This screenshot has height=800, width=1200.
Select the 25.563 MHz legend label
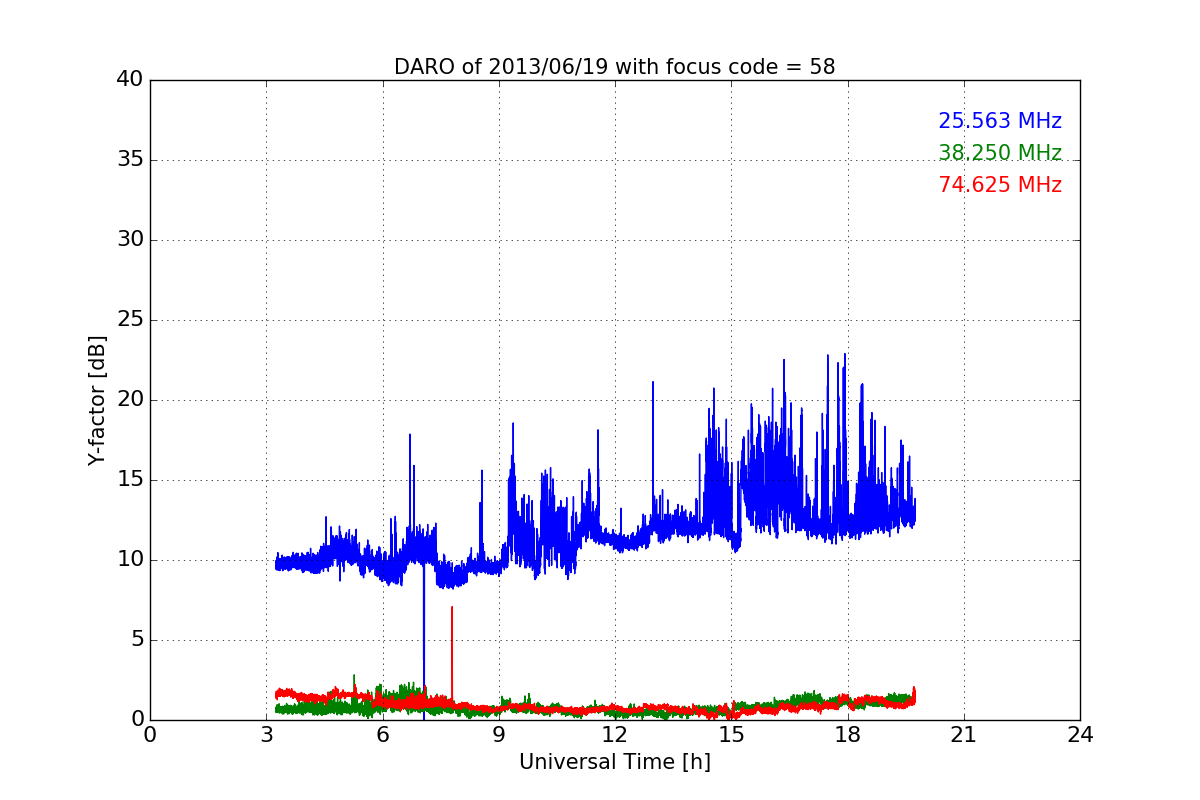coord(1000,121)
